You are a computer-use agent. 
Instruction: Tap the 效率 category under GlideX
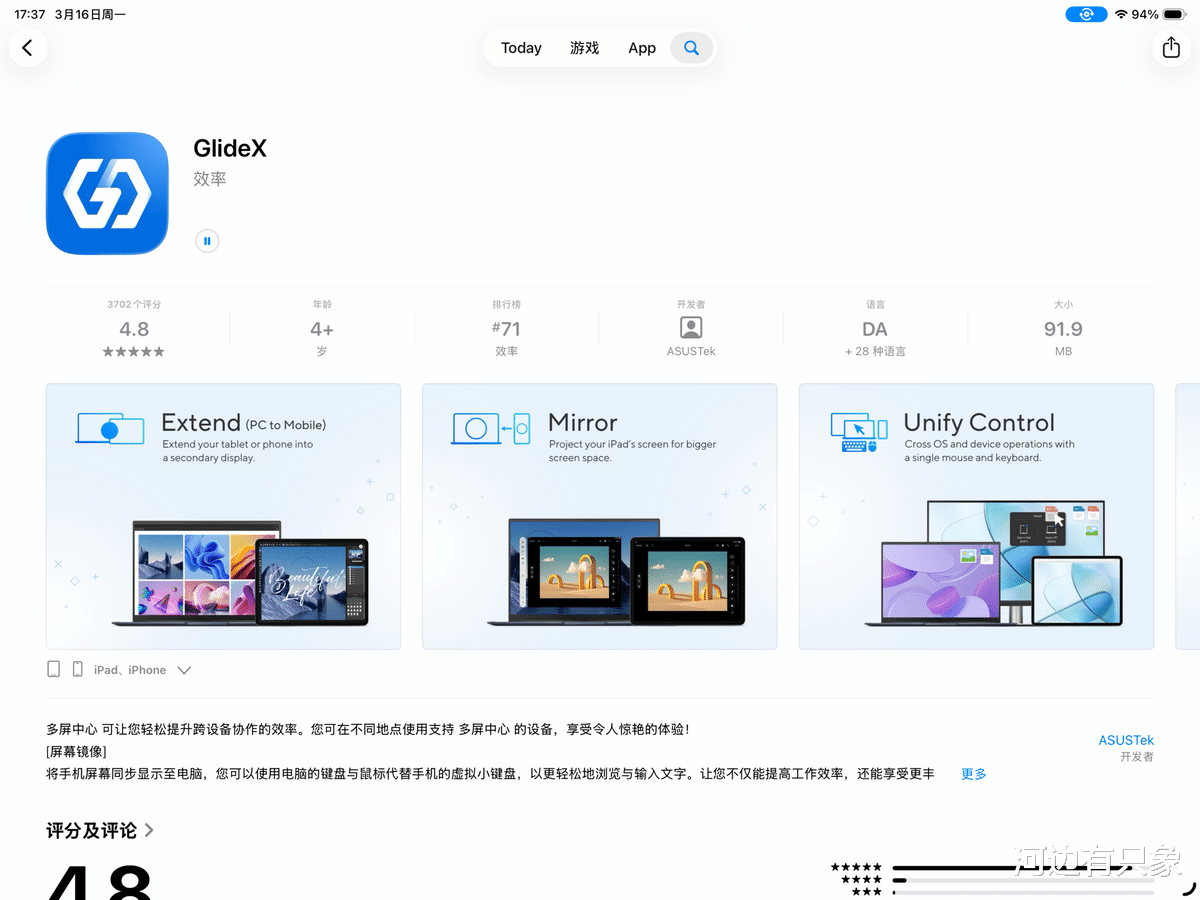[x=210, y=179]
